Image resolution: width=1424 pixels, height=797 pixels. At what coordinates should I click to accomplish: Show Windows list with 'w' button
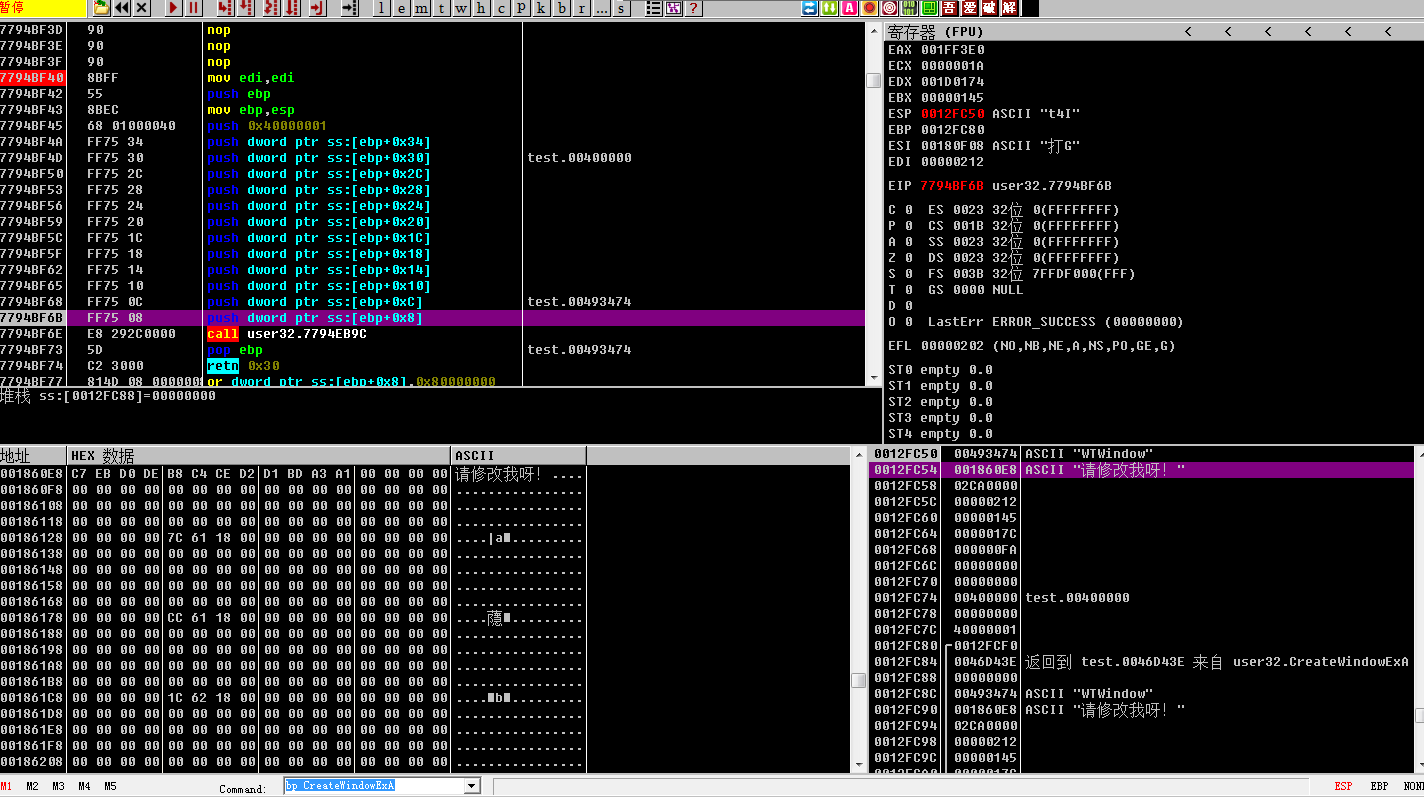coord(461,8)
